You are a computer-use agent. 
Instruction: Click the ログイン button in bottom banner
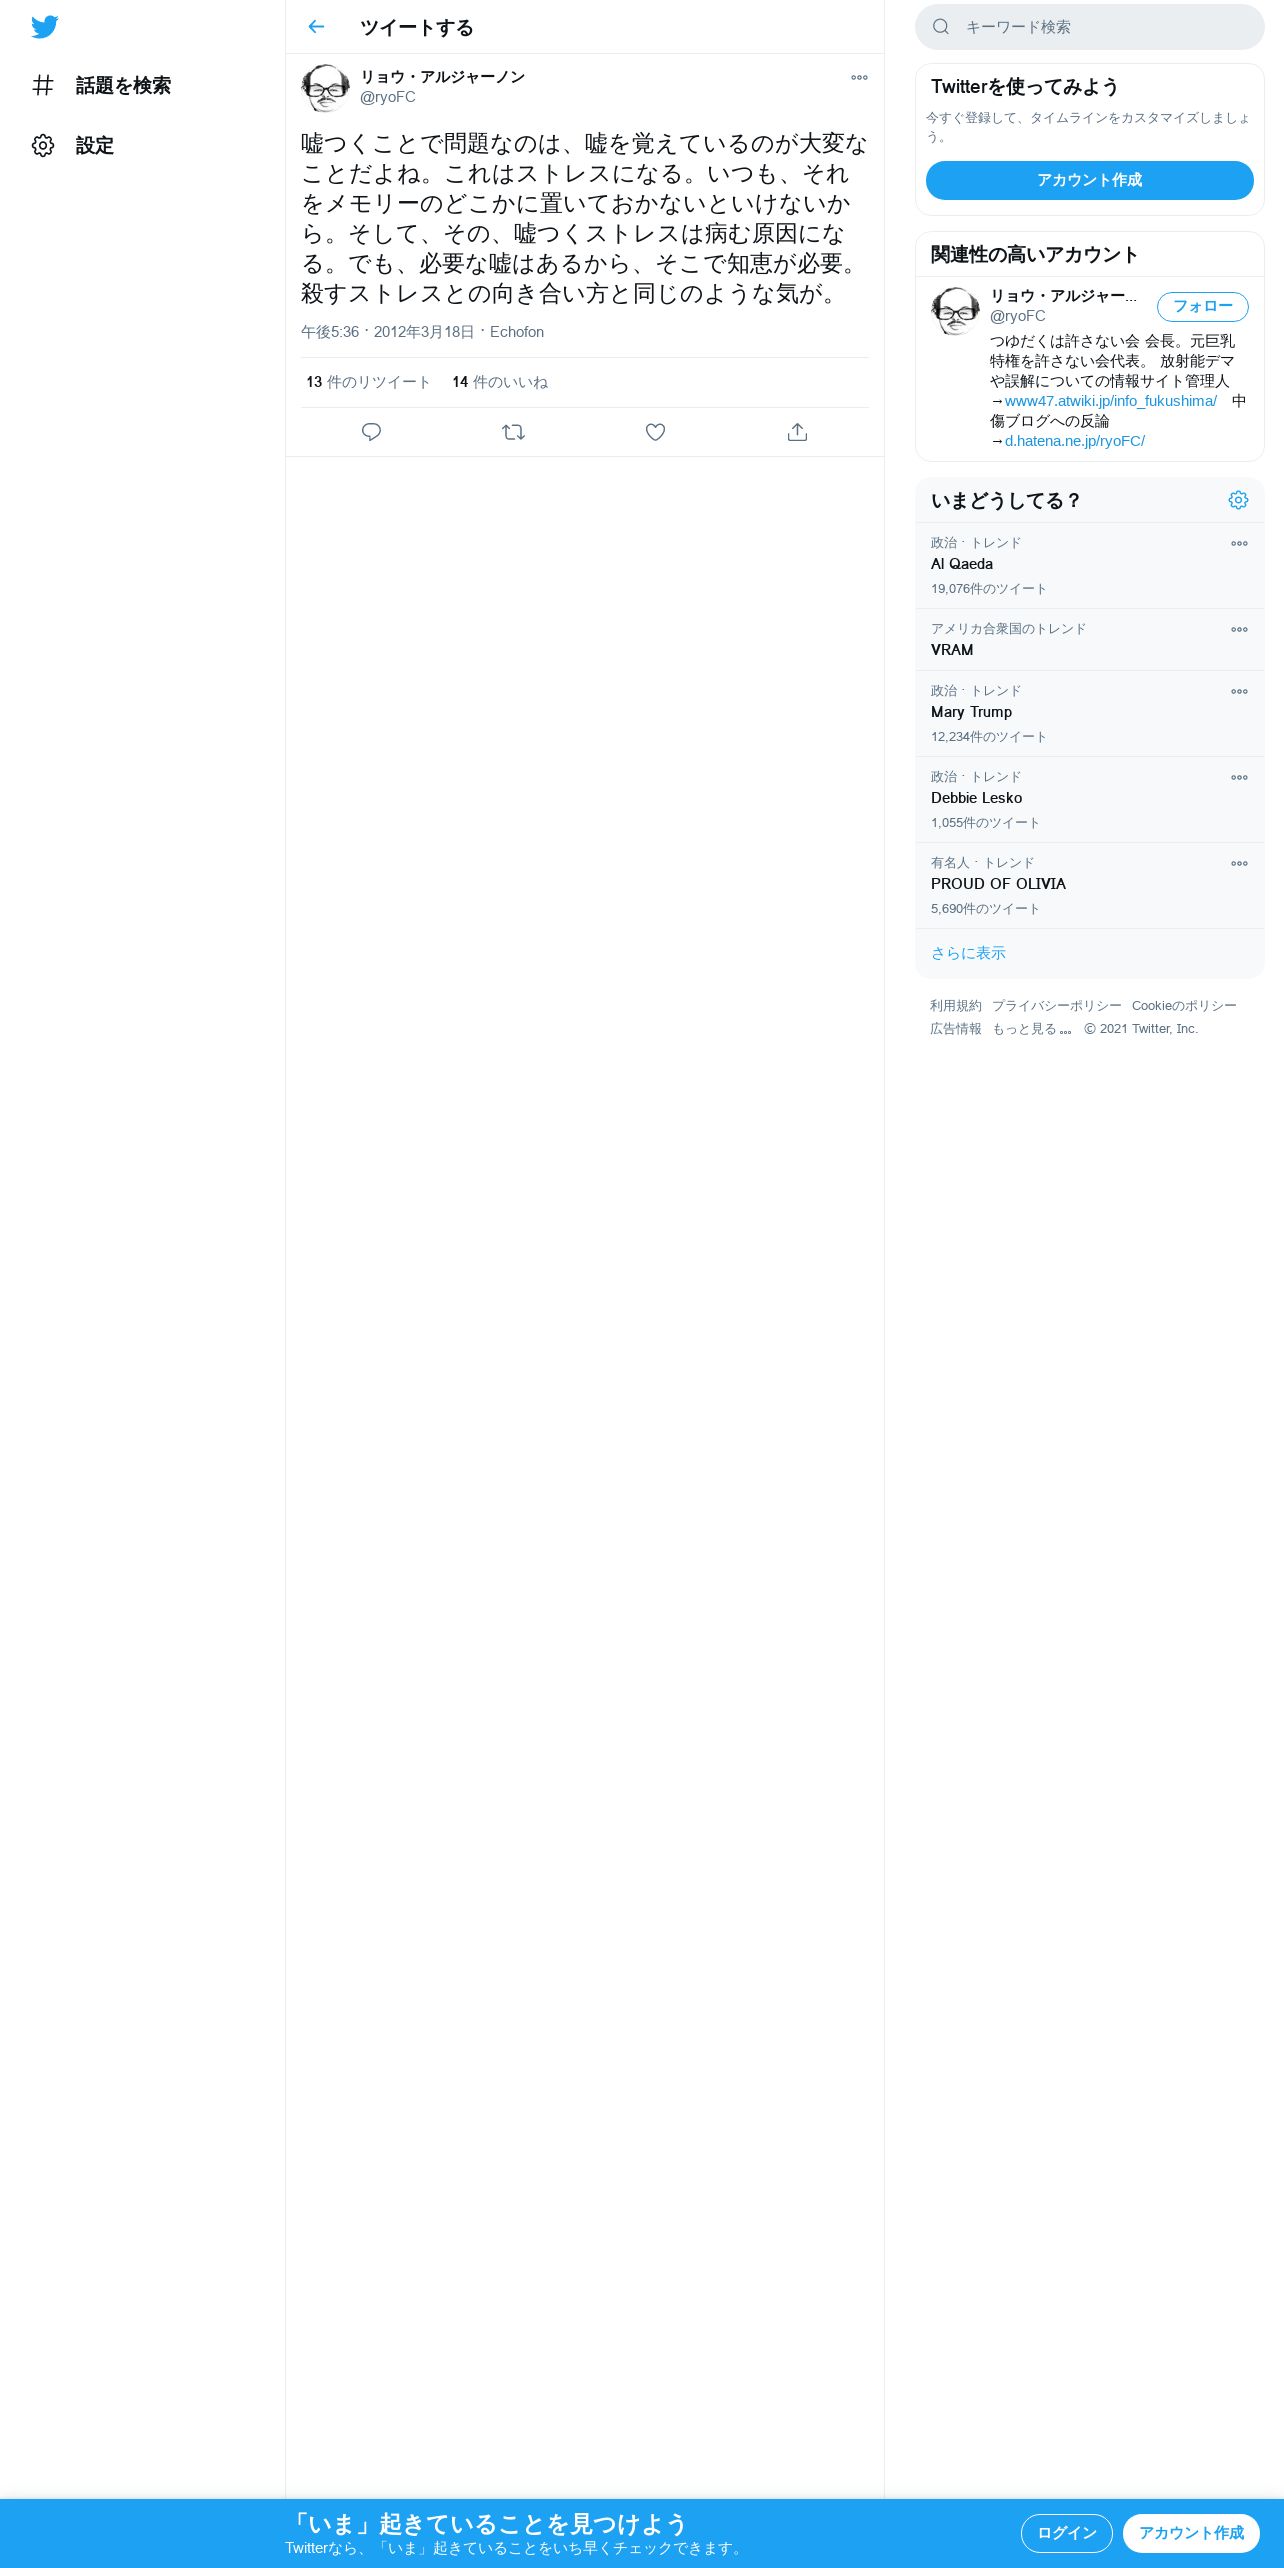coord(1066,2533)
